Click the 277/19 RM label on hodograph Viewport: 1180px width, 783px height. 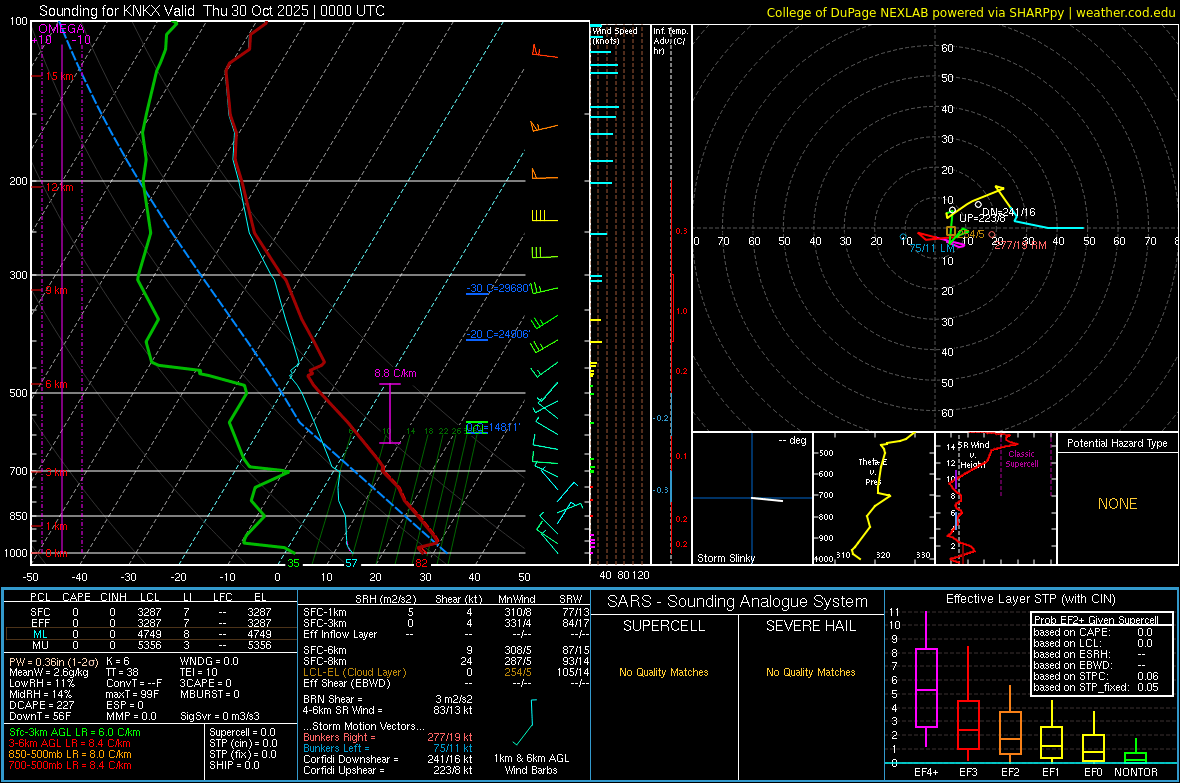tap(1020, 245)
